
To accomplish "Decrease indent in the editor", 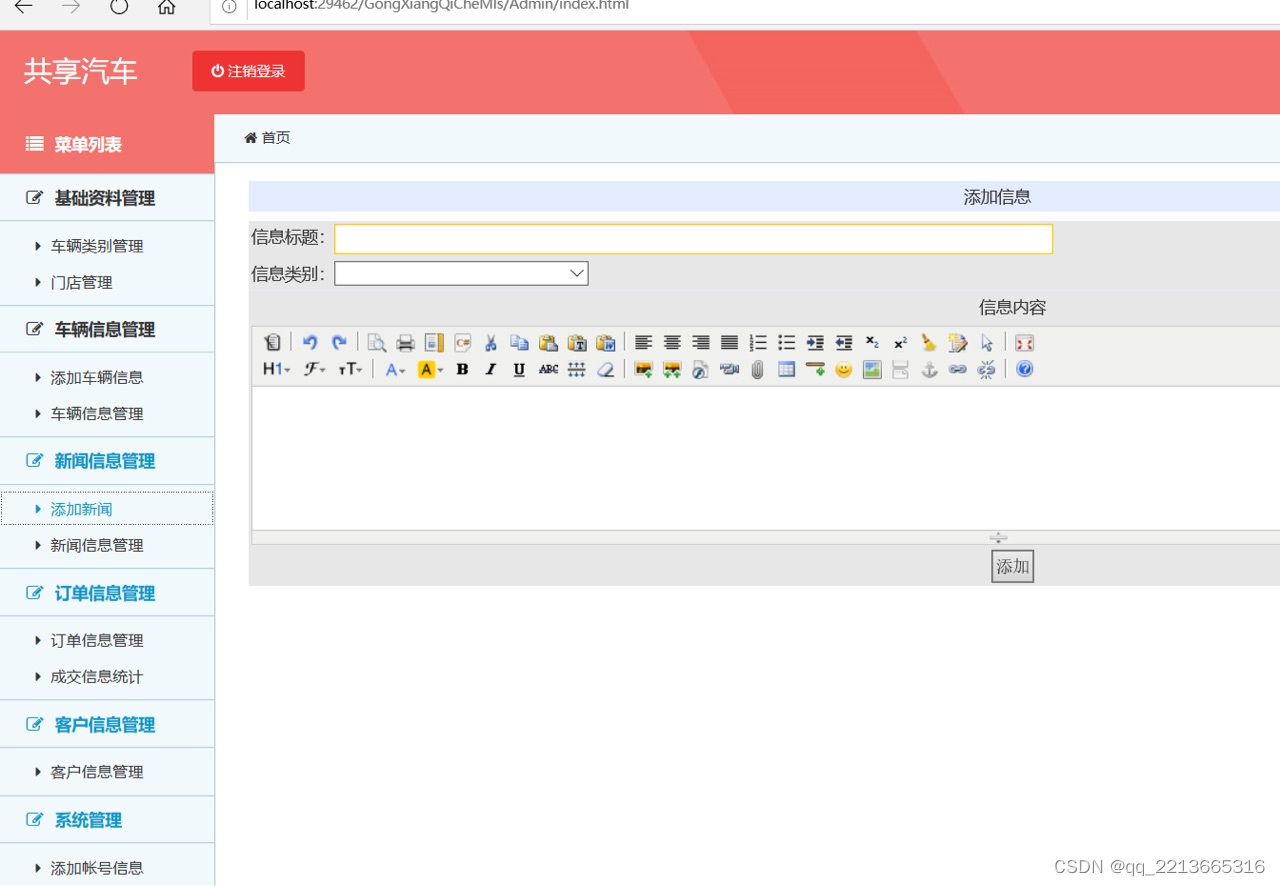I will [844, 343].
